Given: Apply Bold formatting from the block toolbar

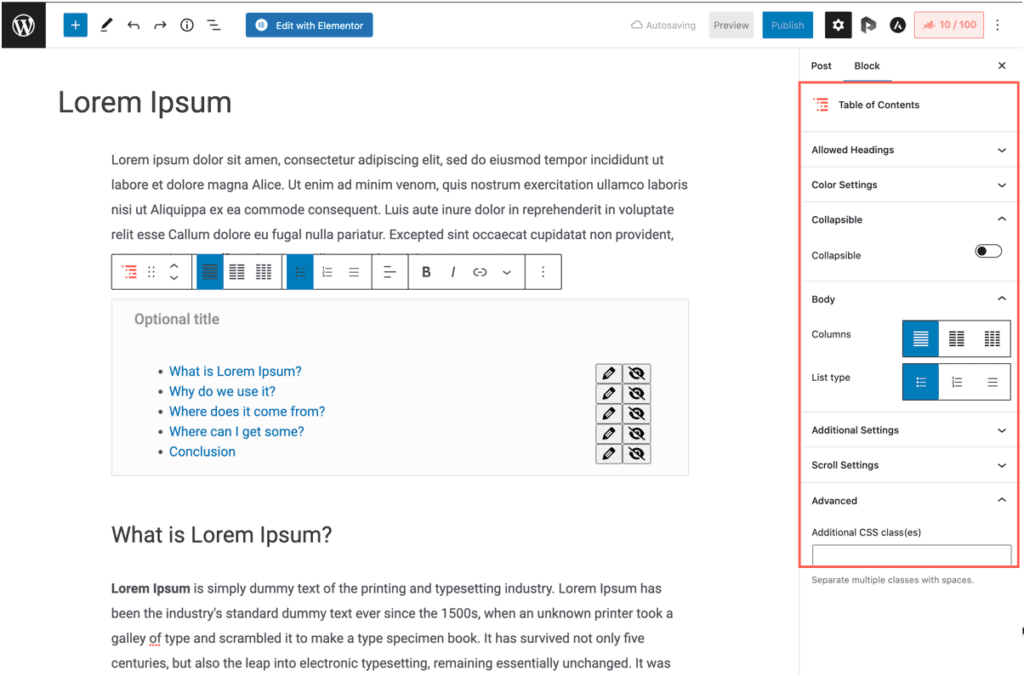Looking at the screenshot, I should coord(425,271).
